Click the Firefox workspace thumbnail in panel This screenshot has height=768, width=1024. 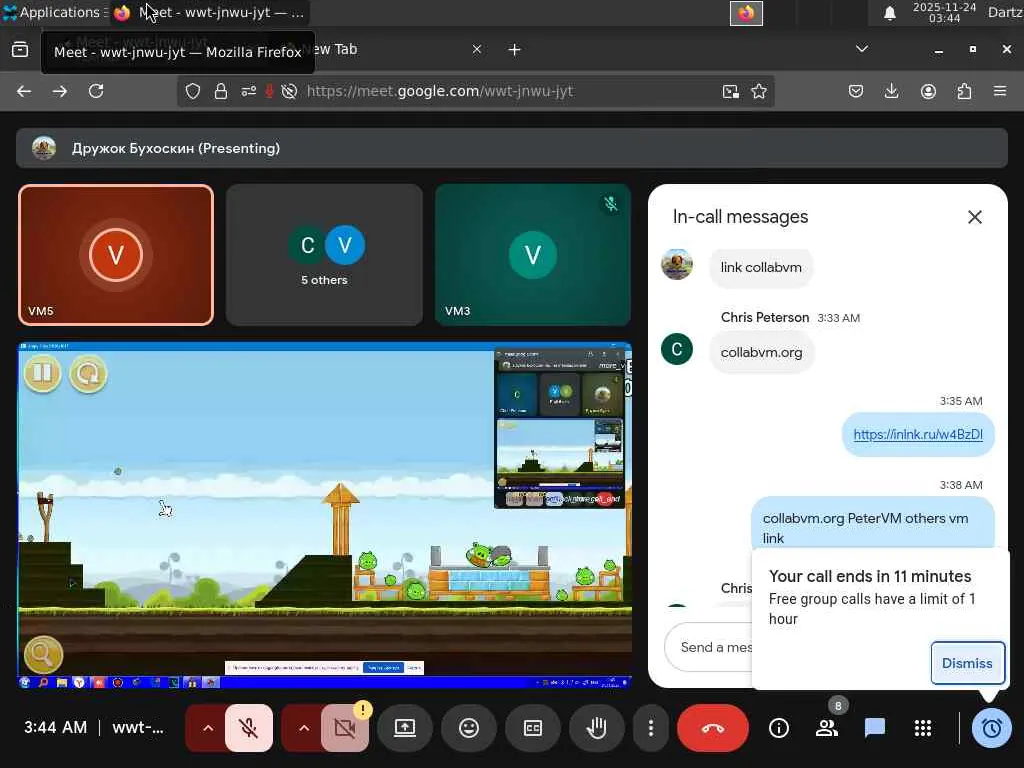746,13
